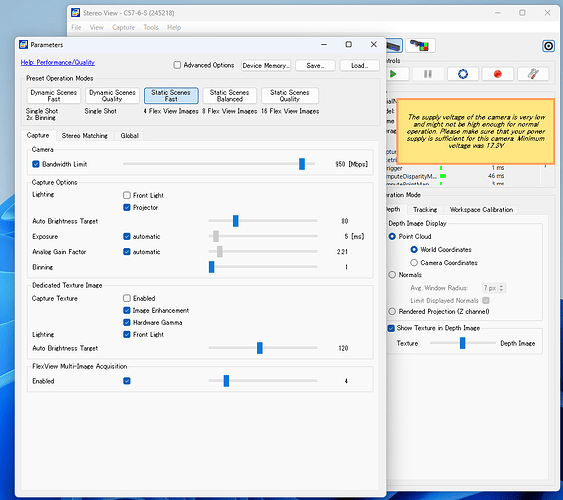Toggle Show Texture in Depth Image checkbox
This screenshot has width=563, height=500.
coord(391,328)
